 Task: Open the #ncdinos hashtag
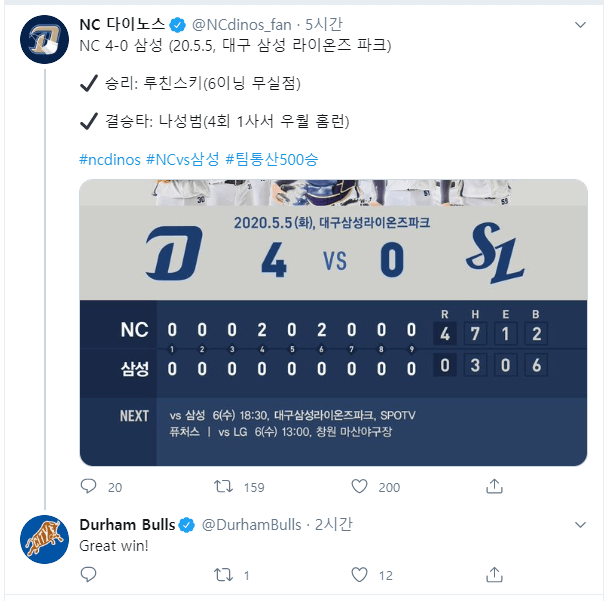110,159
